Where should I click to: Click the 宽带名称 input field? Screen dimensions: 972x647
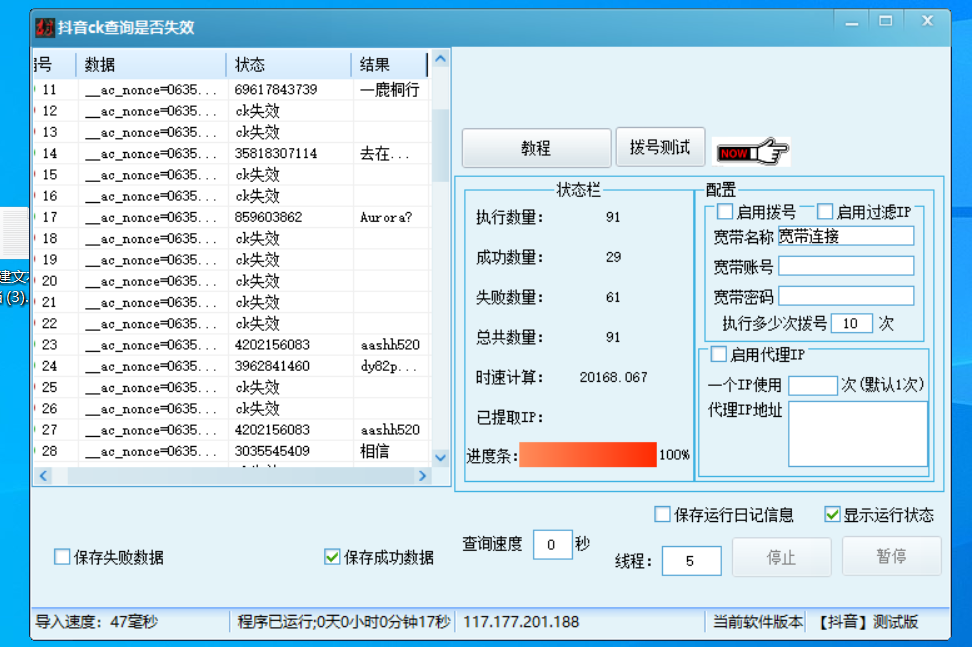846,236
